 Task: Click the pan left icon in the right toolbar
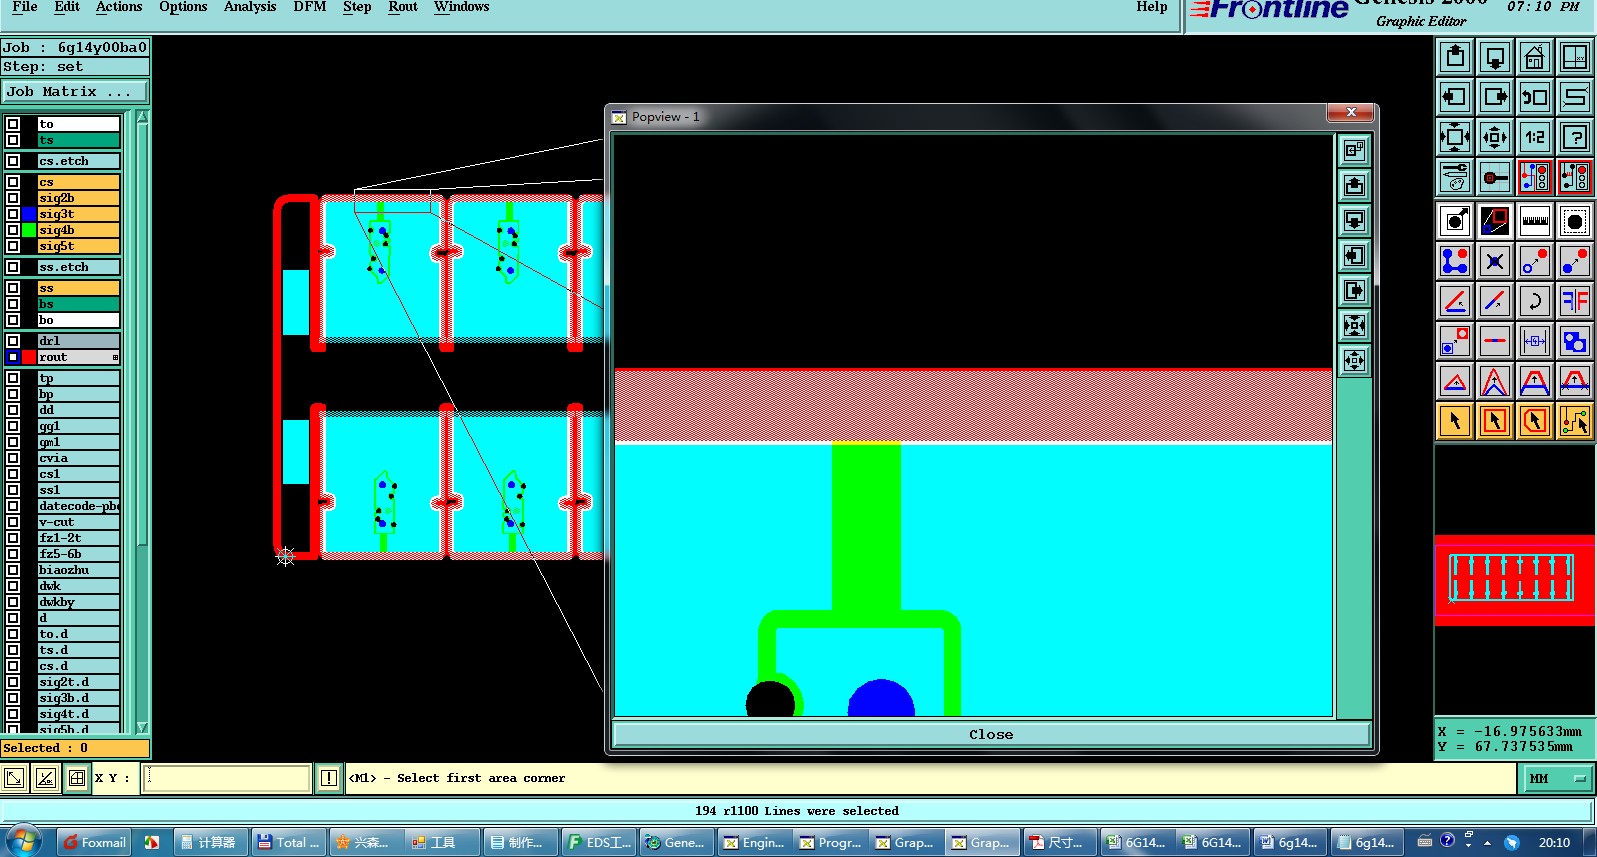point(1455,97)
